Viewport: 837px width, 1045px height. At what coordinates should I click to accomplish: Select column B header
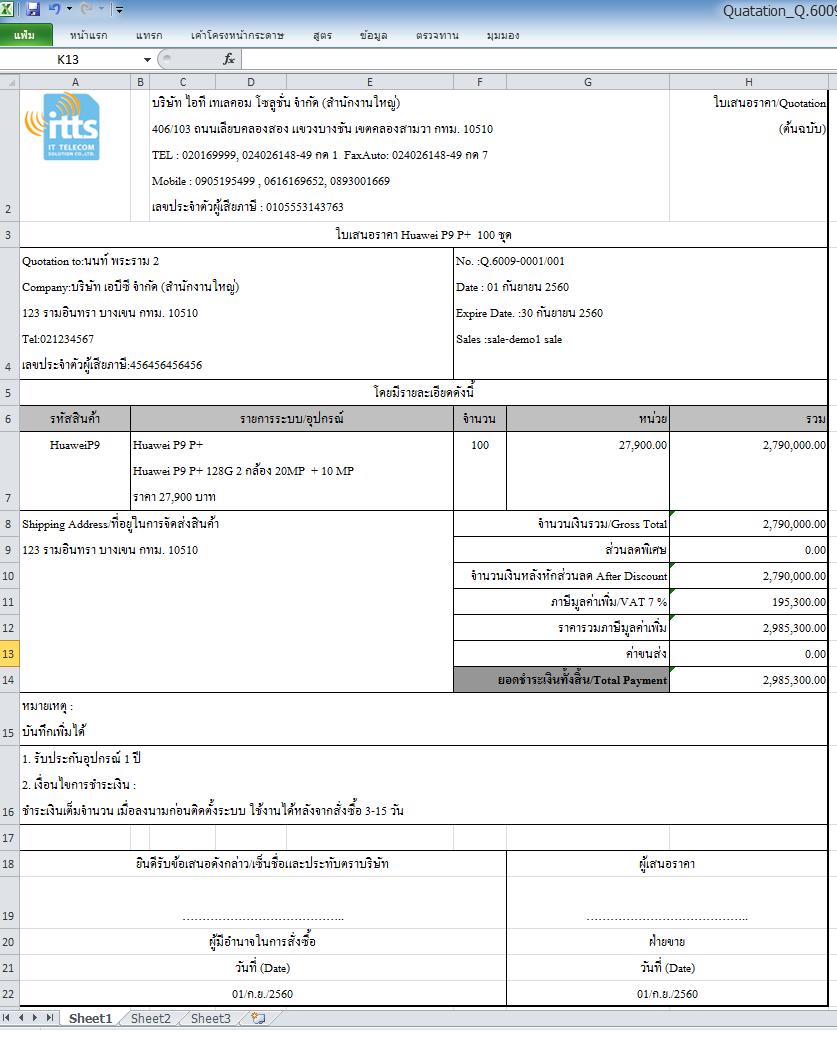[140, 82]
